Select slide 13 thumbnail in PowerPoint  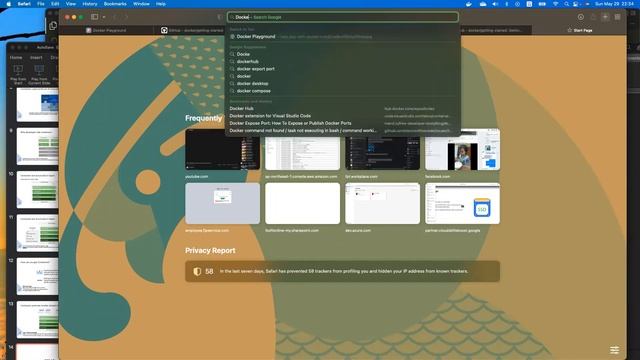tap(38, 320)
